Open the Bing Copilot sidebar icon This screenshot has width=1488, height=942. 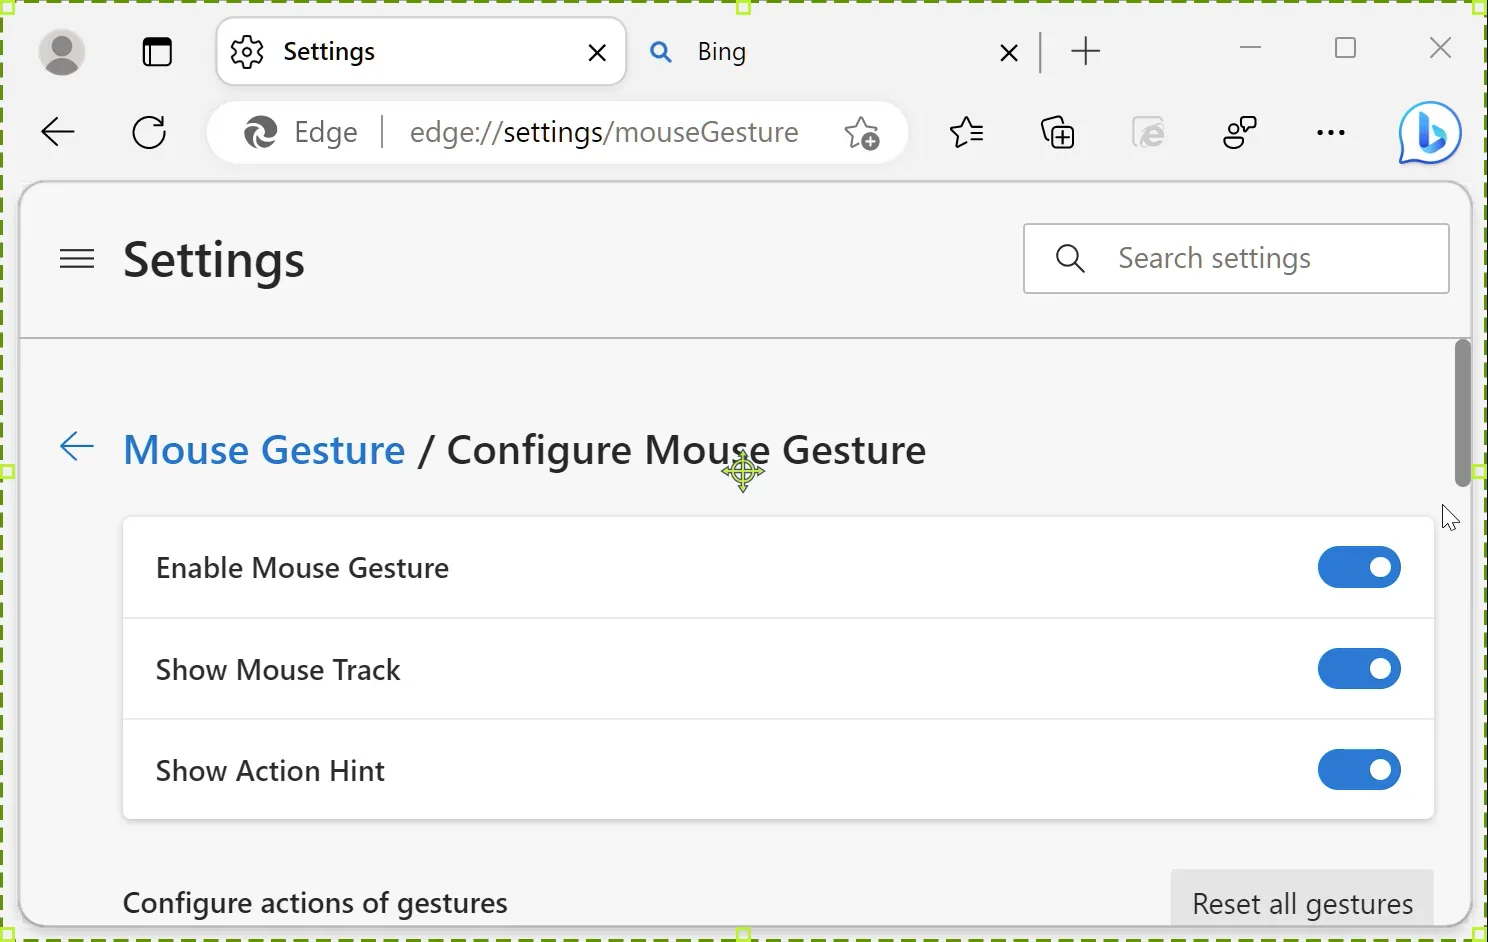click(1430, 132)
